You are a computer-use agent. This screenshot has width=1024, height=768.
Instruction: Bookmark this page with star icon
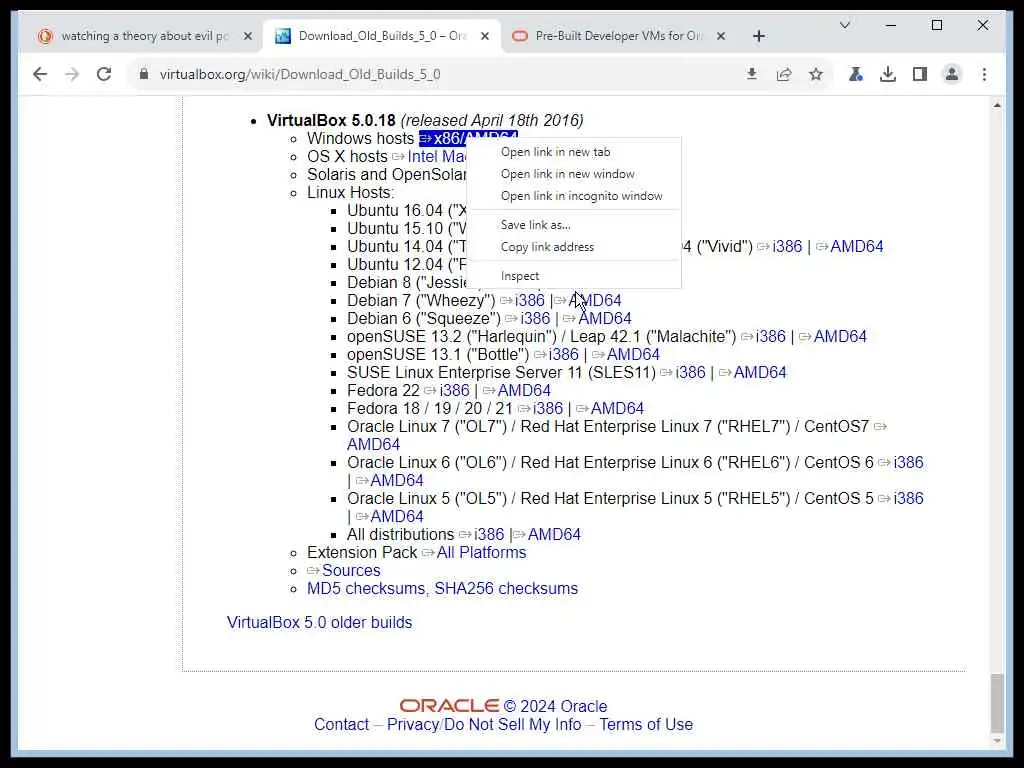pyautogui.click(x=816, y=74)
